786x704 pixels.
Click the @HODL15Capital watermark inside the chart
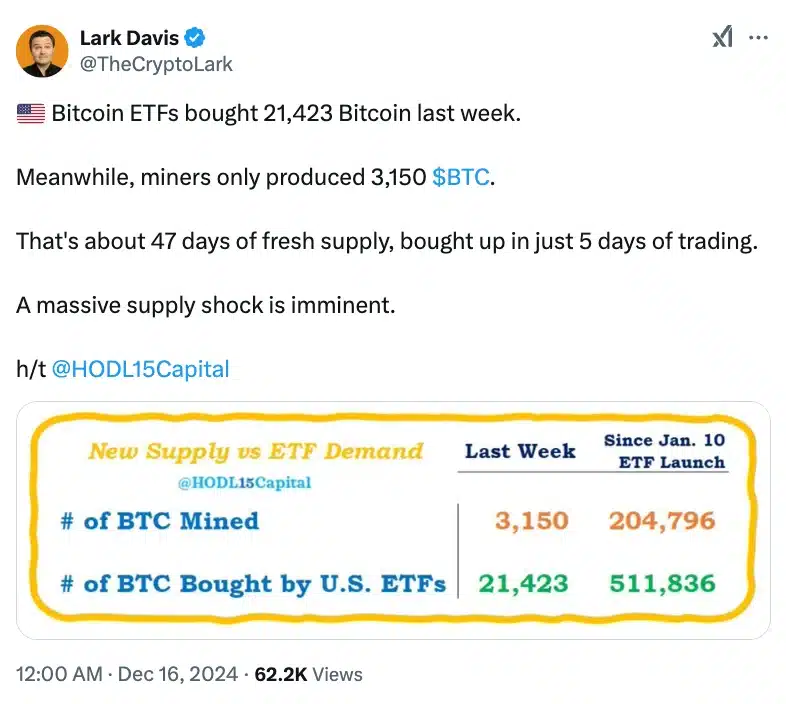pos(246,483)
